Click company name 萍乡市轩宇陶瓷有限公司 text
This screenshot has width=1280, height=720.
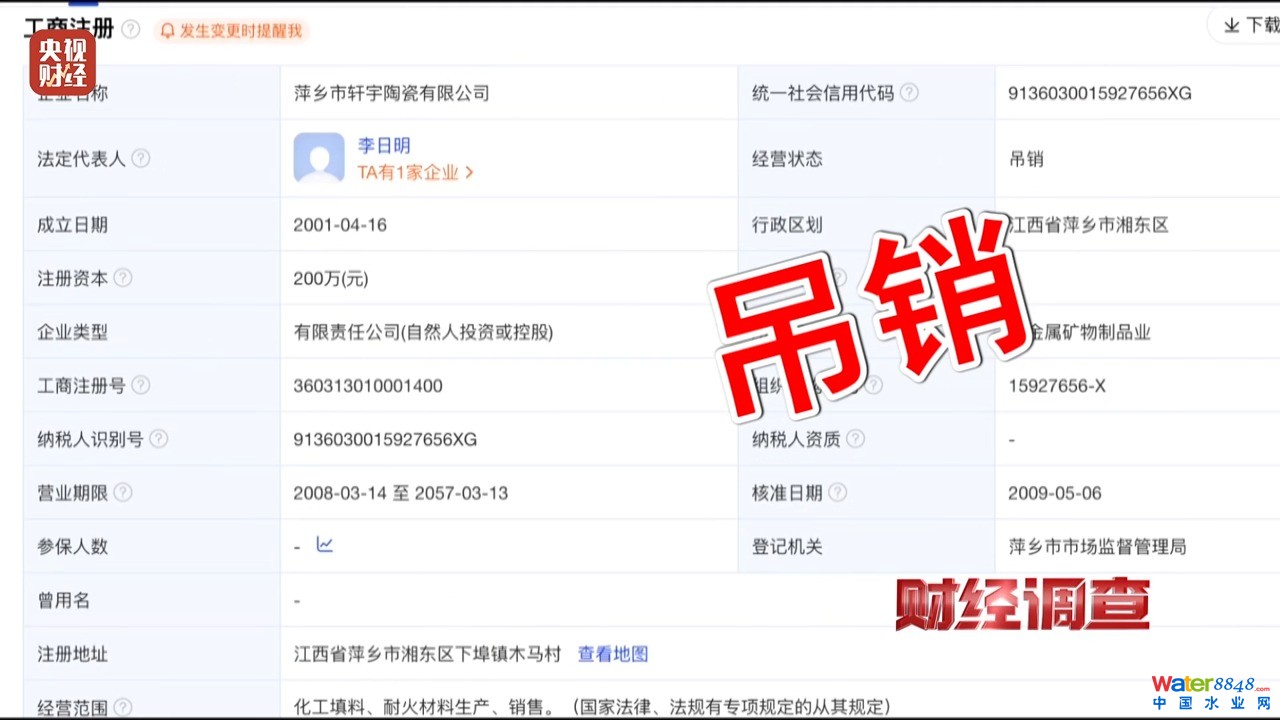391,93
